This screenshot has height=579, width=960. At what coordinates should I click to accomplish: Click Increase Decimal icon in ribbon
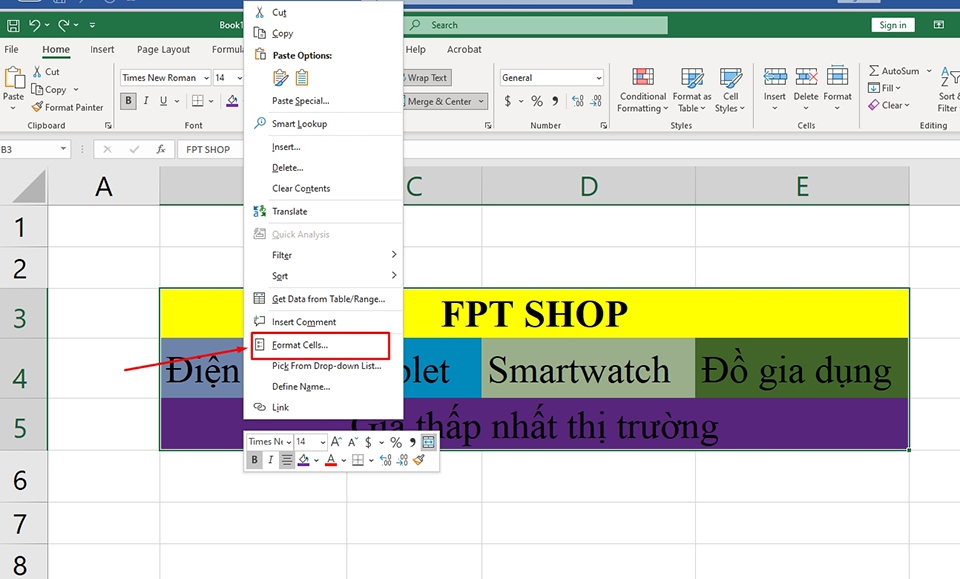[577, 101]
